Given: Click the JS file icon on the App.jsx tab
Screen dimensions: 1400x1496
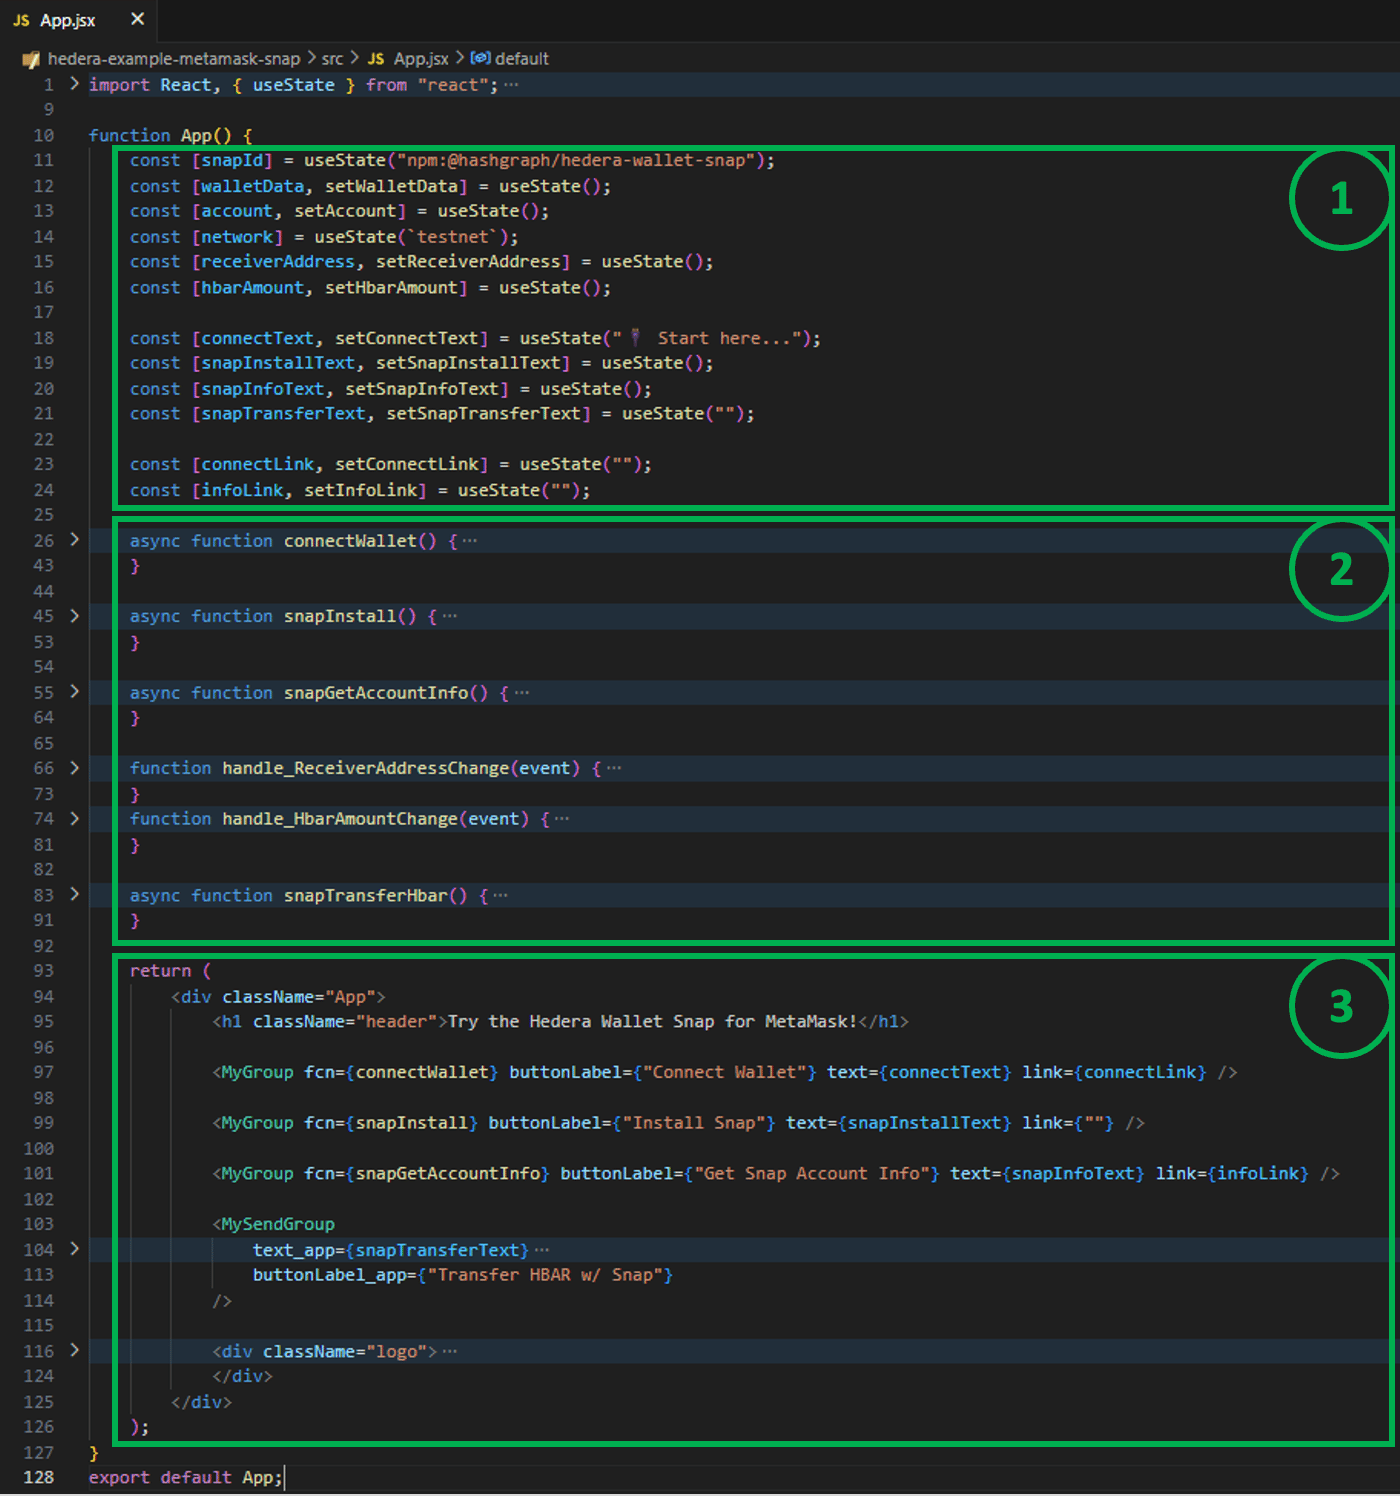Looking at the screenshot, I should (21, 20).
